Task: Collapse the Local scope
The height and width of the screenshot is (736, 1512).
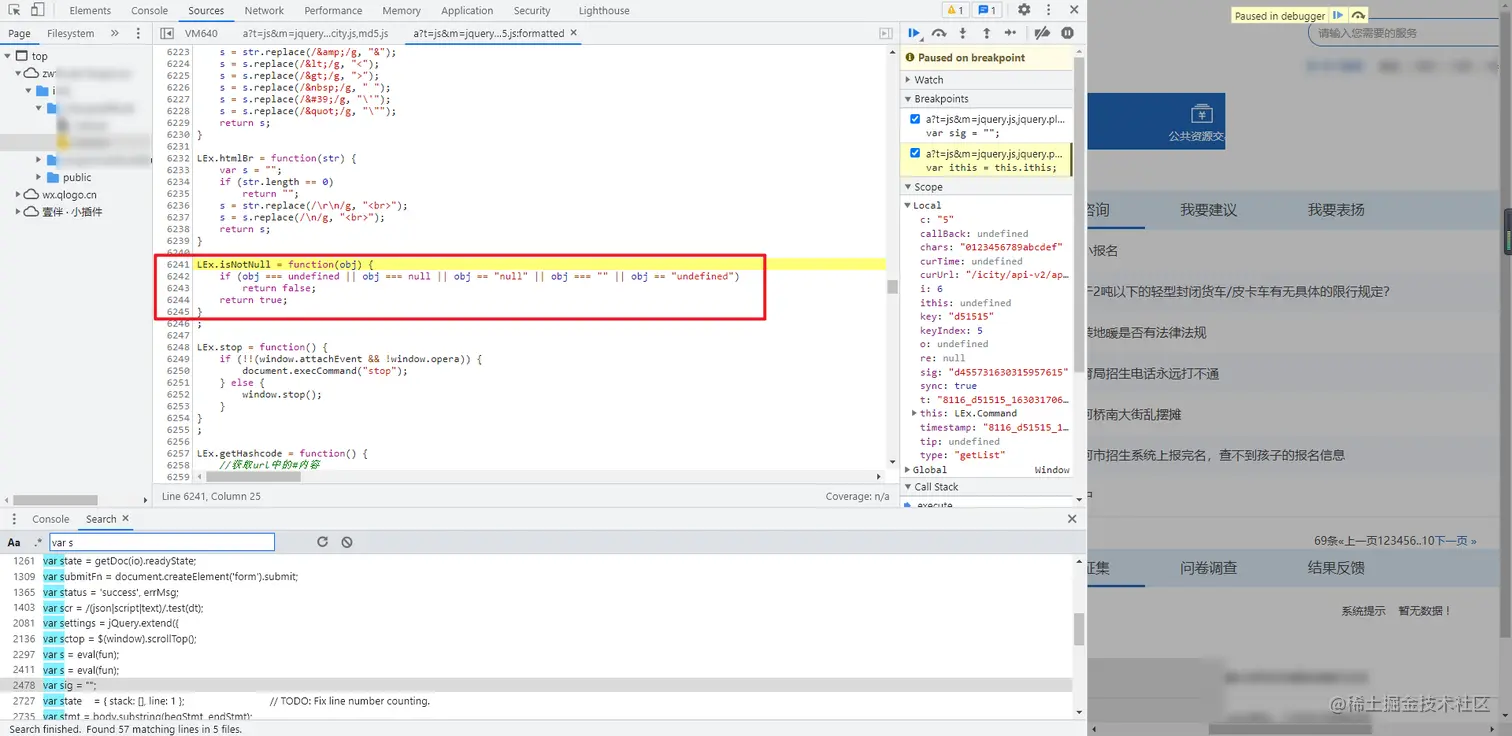Action: (x=907, y=205)
